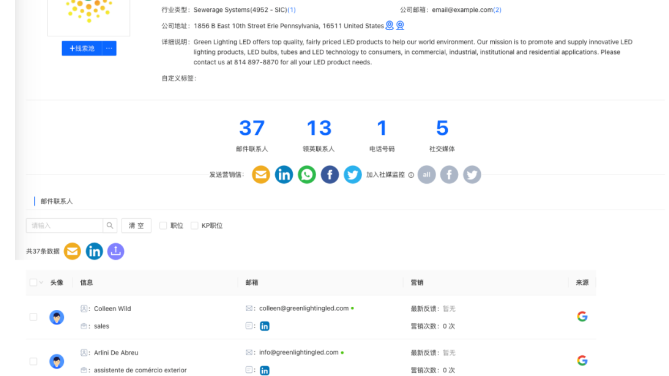
Task: Expand dropdown arrow beside header checkbox
Action: click(x=41, y=282)
